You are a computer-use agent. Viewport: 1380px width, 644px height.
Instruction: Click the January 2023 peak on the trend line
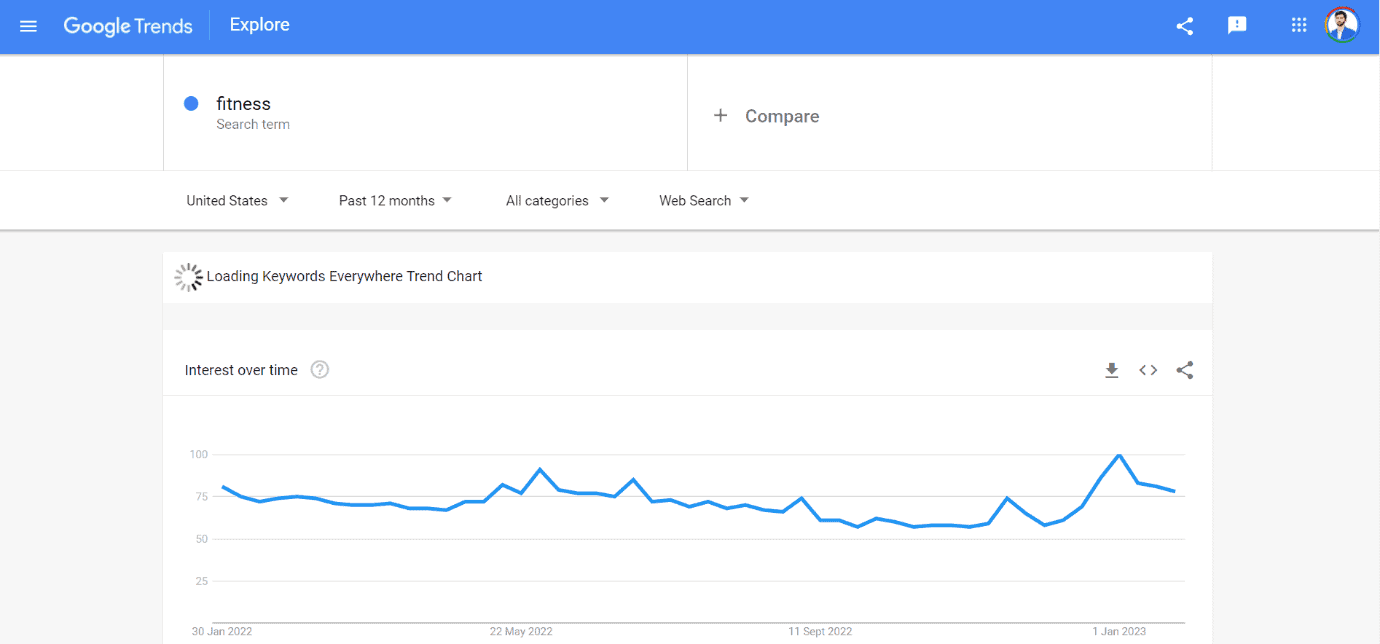[1118, 456]
